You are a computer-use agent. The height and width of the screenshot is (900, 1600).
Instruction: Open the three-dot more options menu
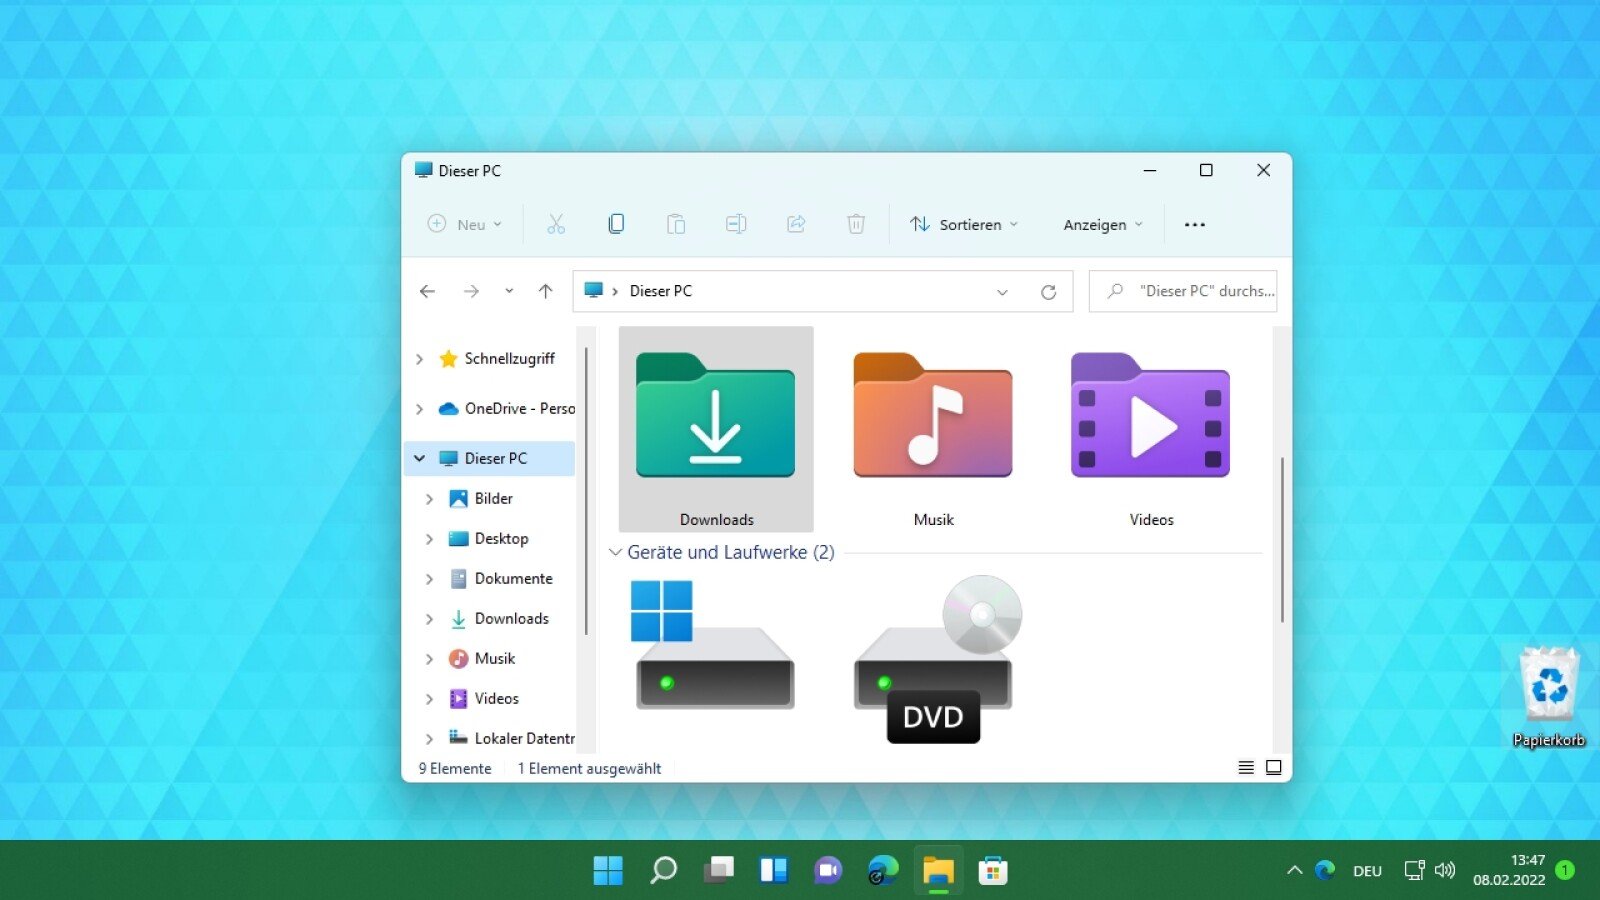[1194, 224]
